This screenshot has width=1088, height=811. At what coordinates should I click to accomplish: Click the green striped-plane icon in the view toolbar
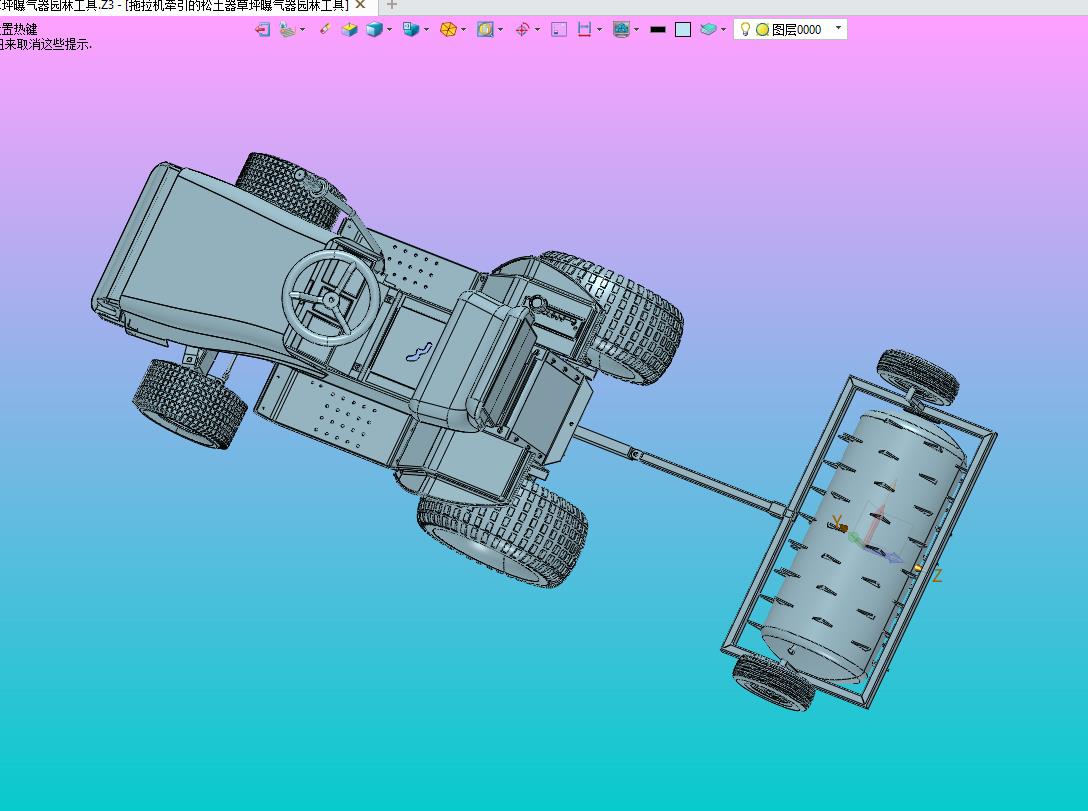[287, 29]
